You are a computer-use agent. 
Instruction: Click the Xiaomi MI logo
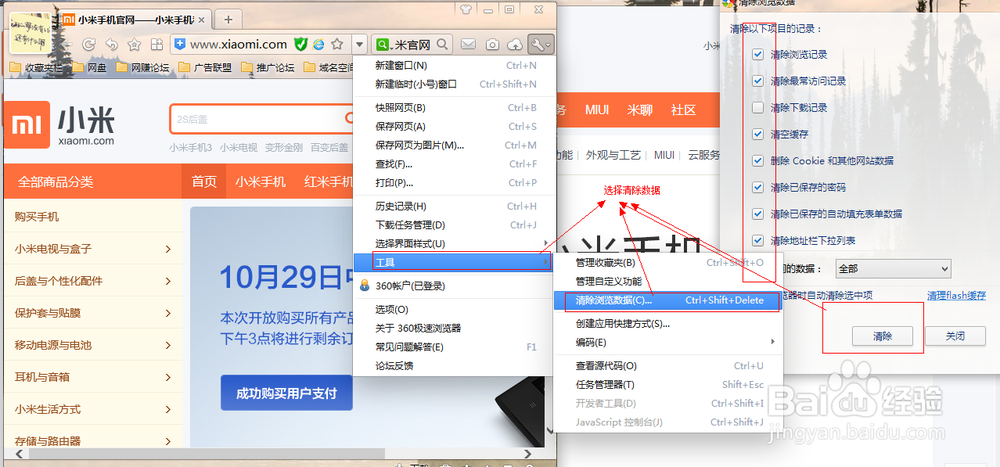coord(27,124)
